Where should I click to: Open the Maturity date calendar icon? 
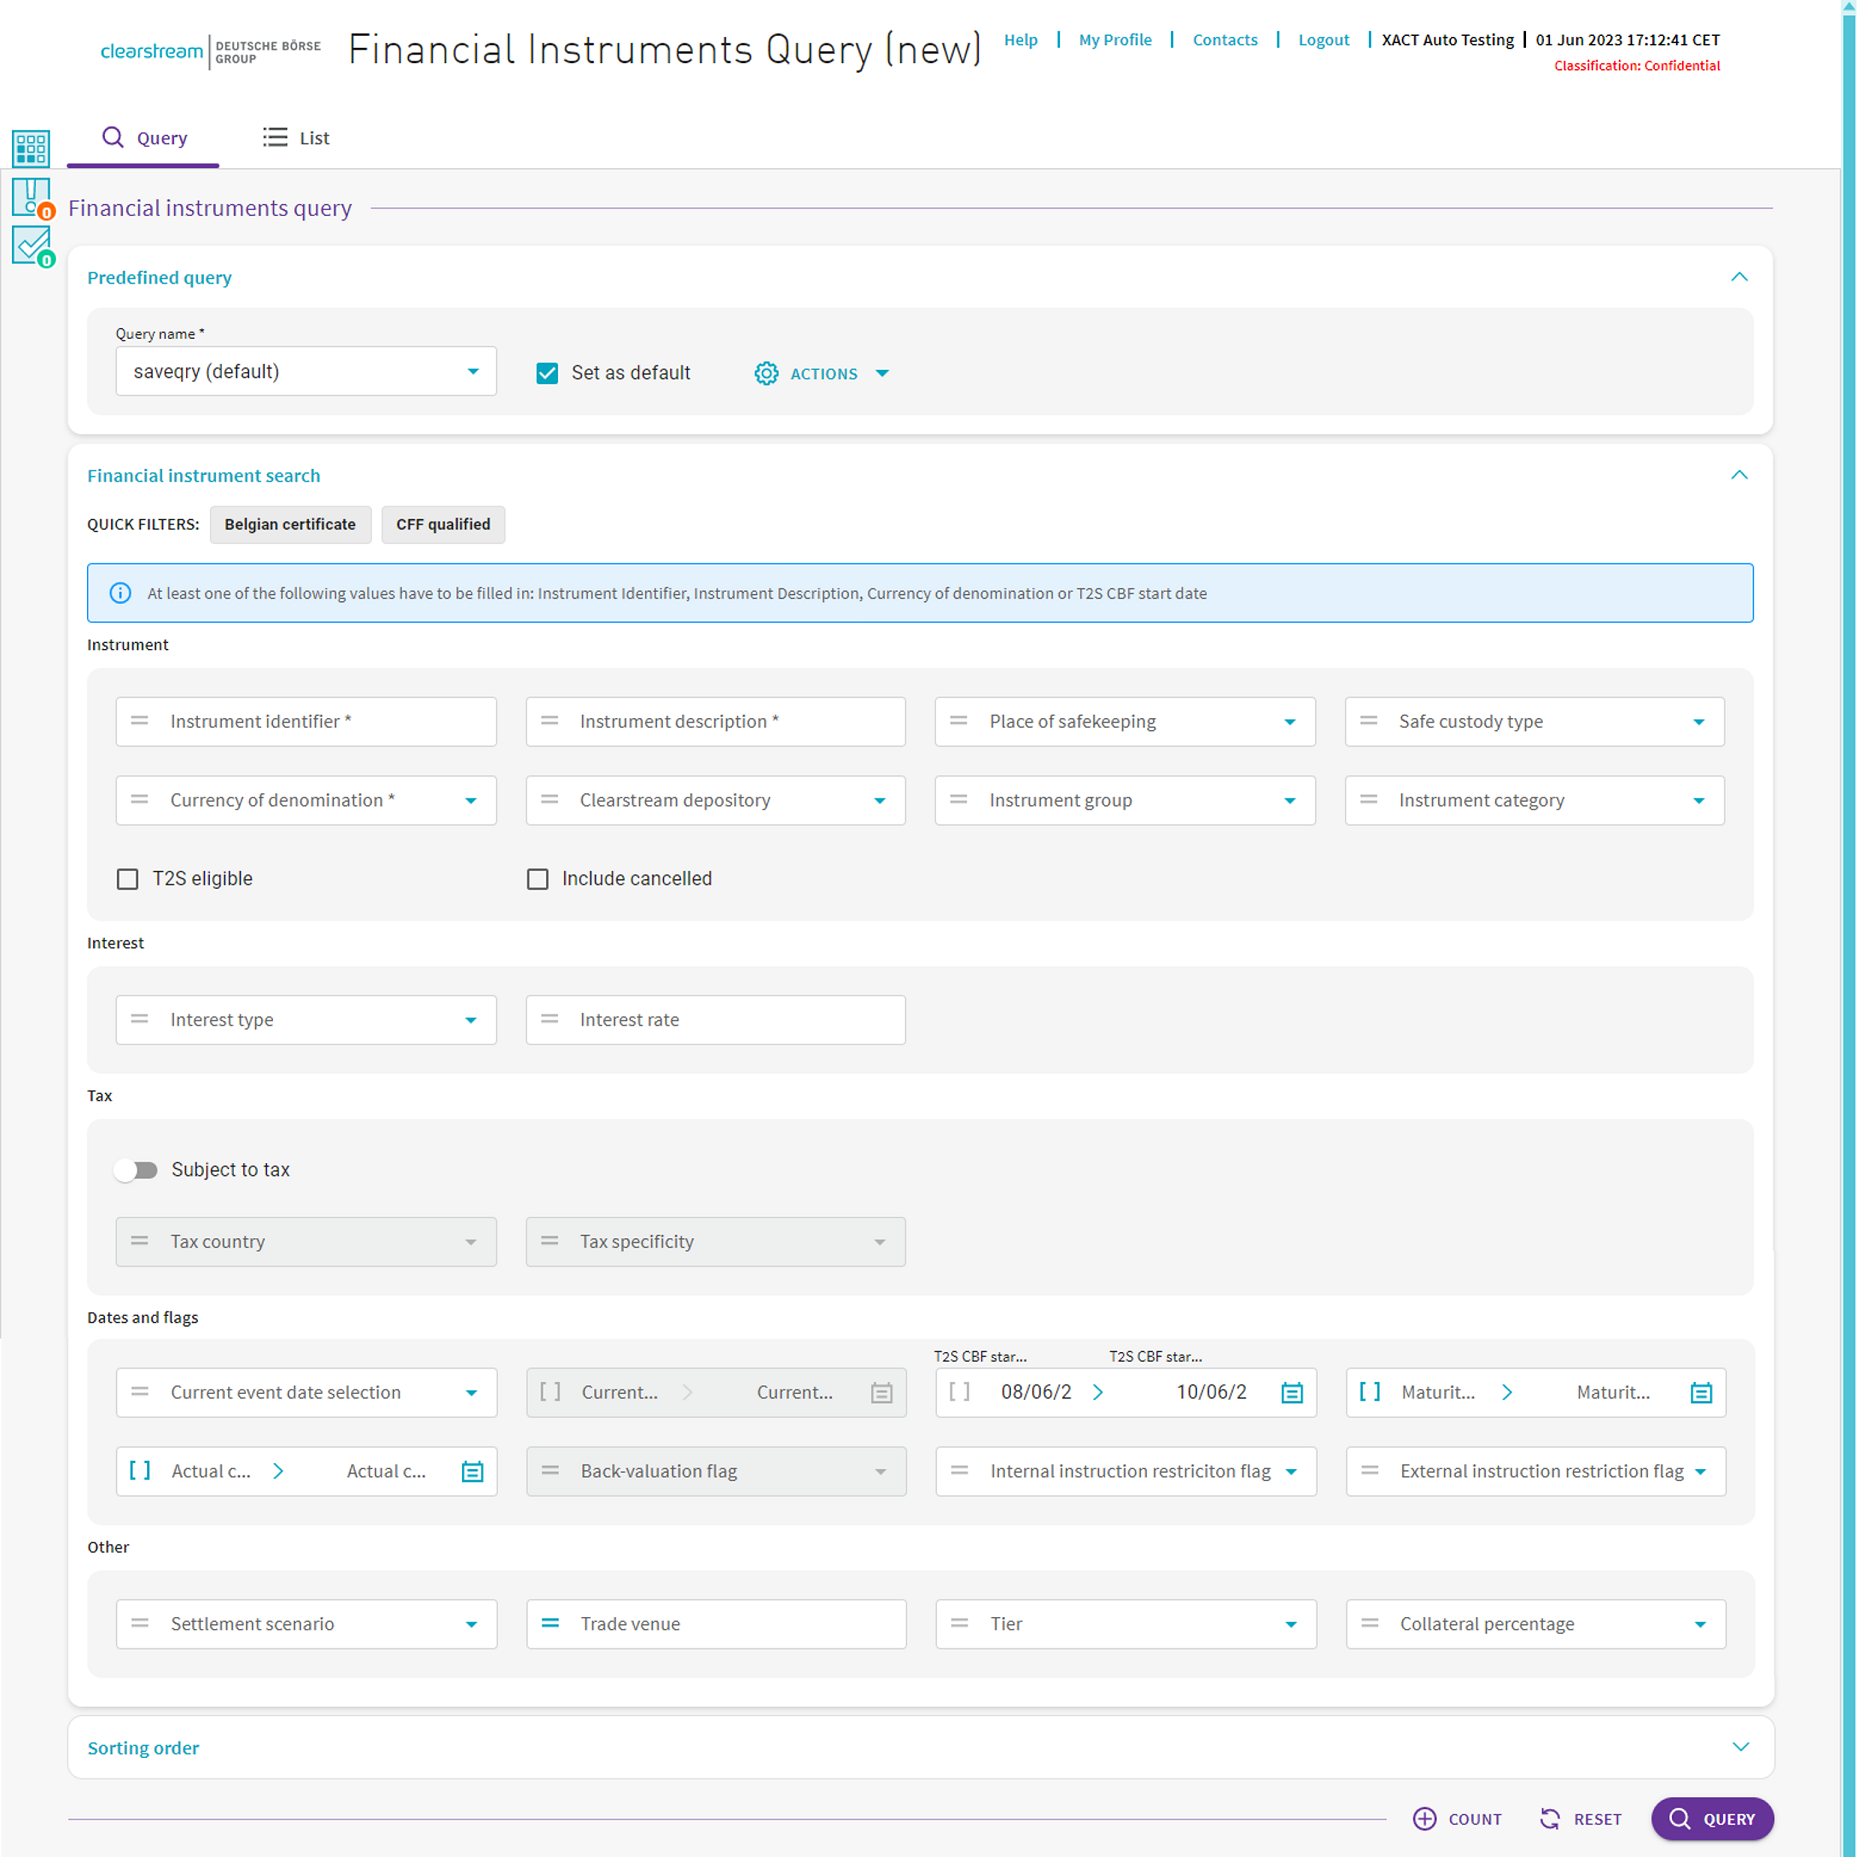pyautogui.click(x=1700, y=1392)
